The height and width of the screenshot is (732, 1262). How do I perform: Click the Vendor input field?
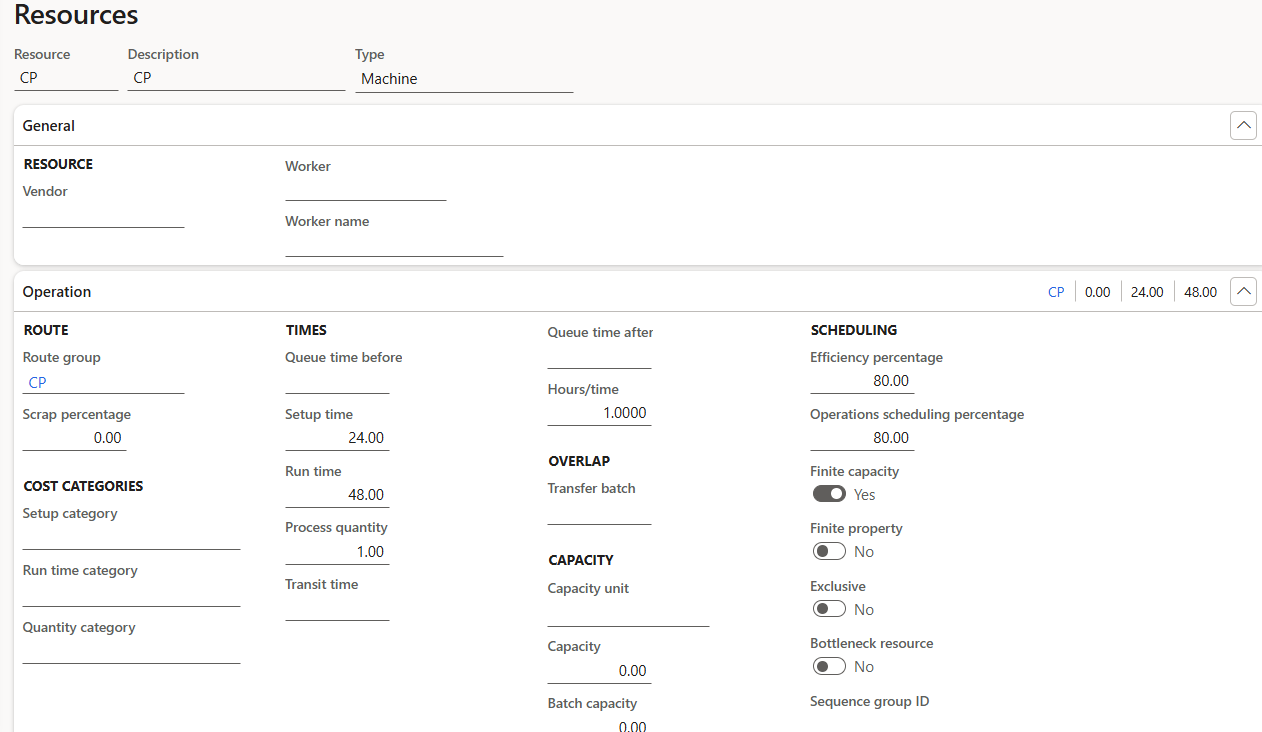tap(103, 215)
